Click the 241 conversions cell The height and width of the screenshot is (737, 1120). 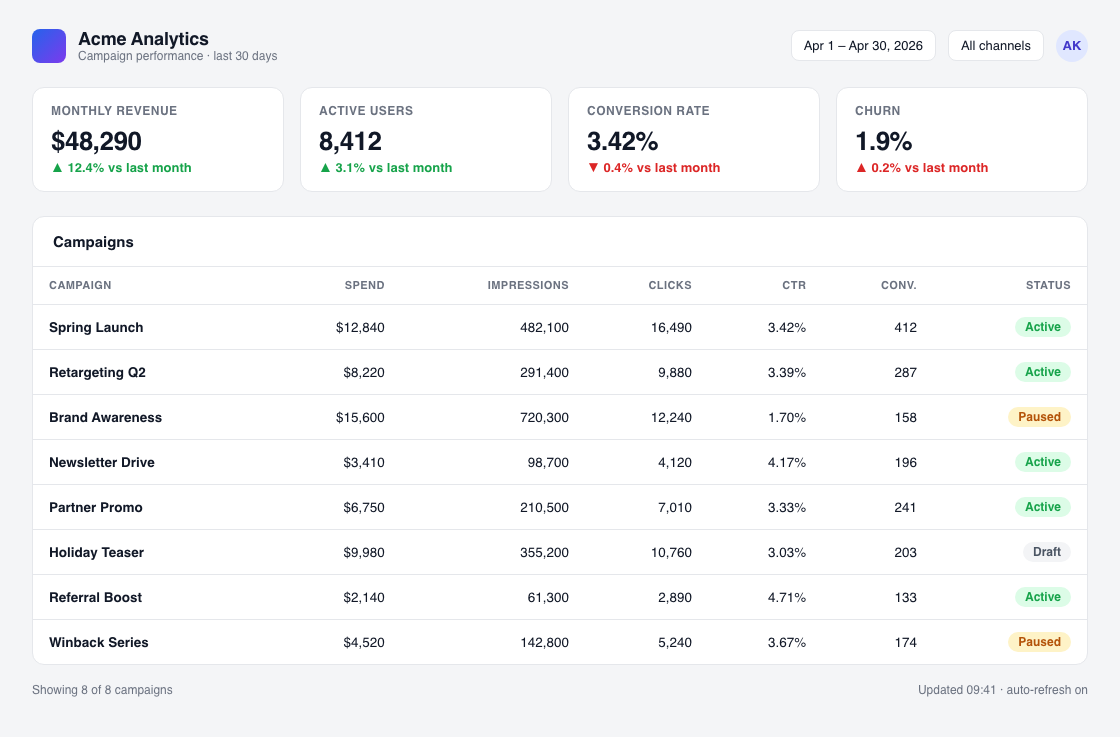pyautogui.click(x=905, y=508)
